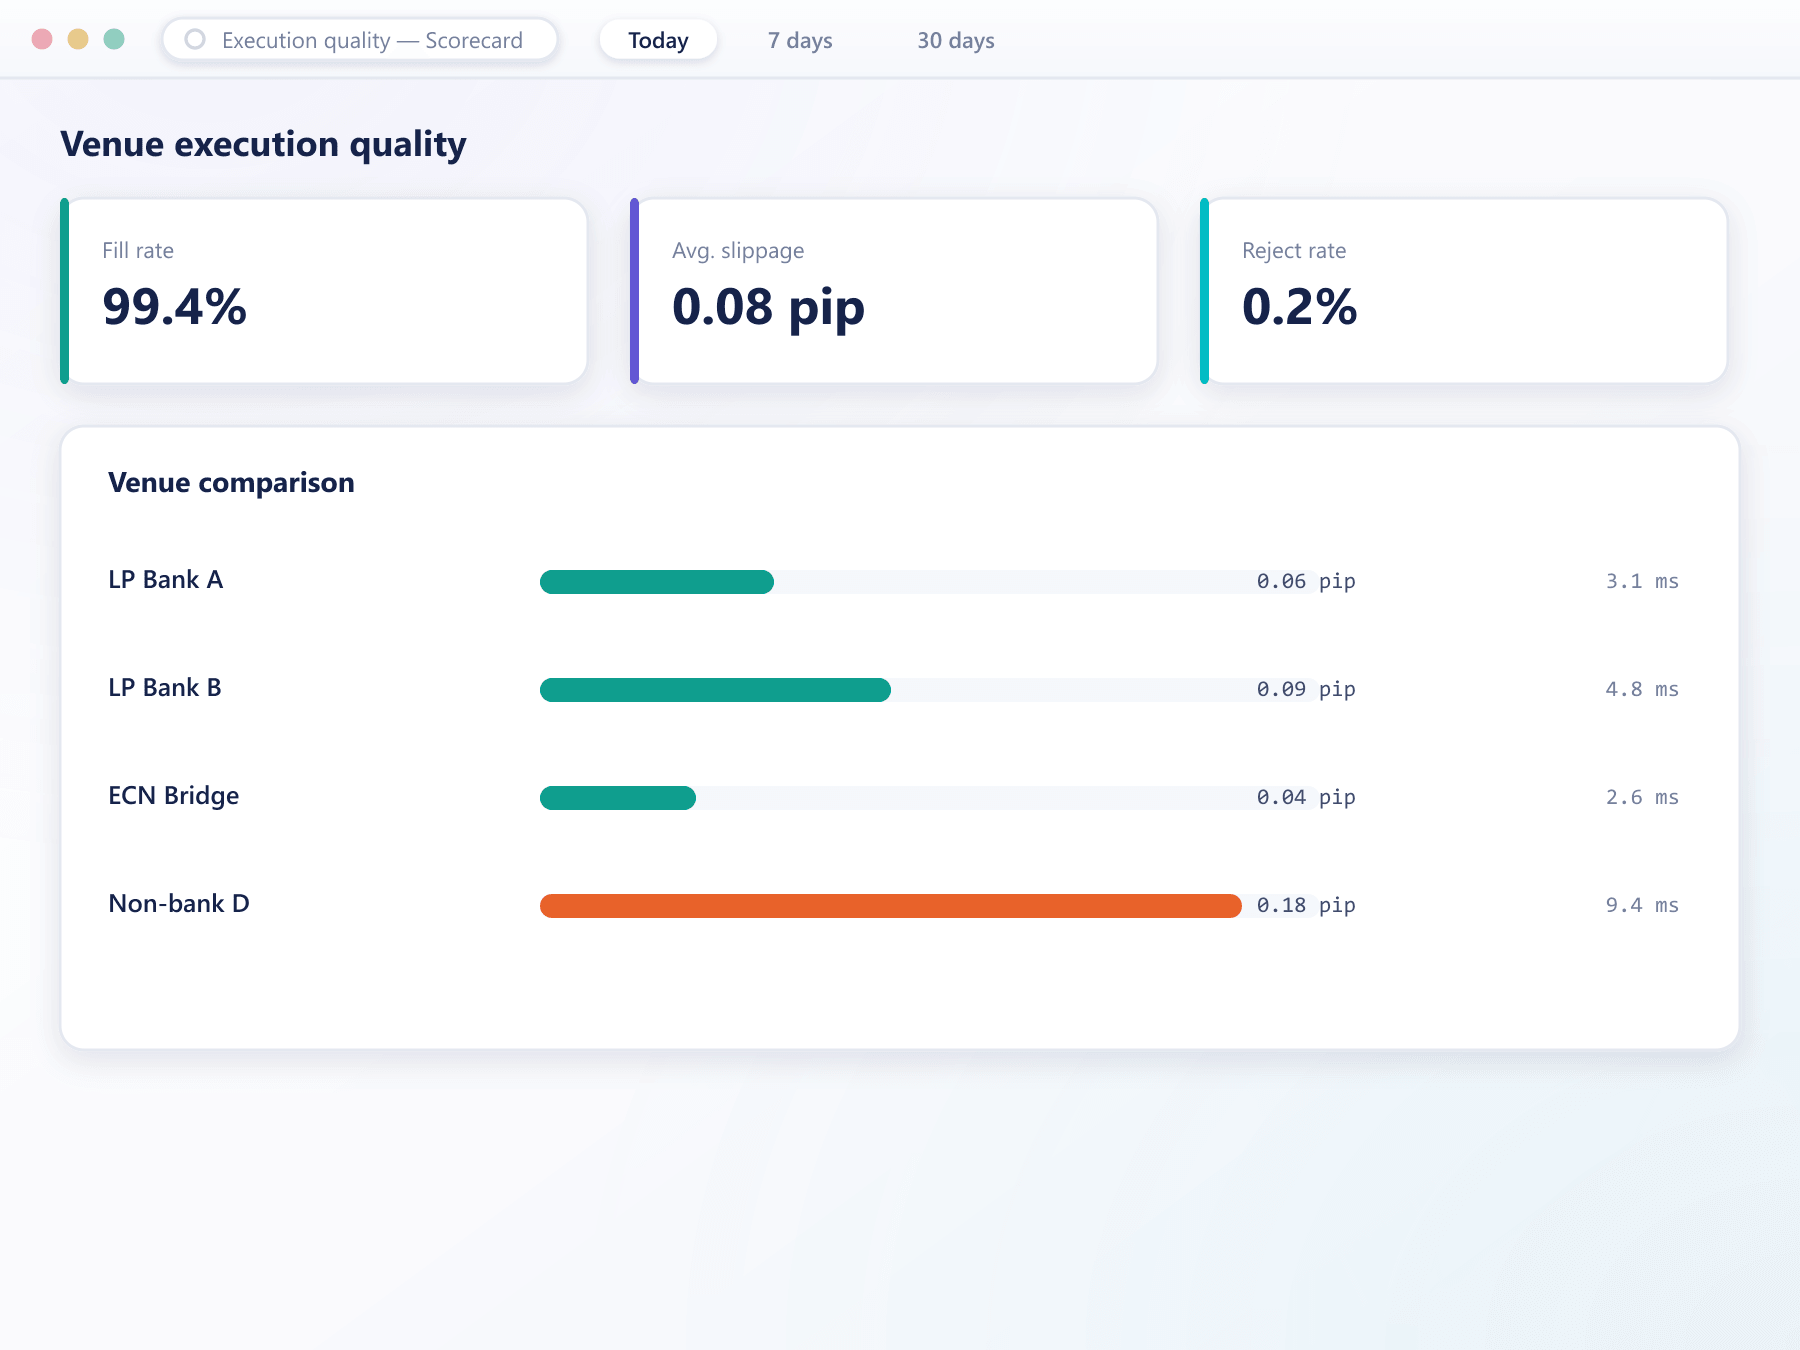Select the Non-bank D venue row
The image size is (1800, 1350).
pos(893,905)
